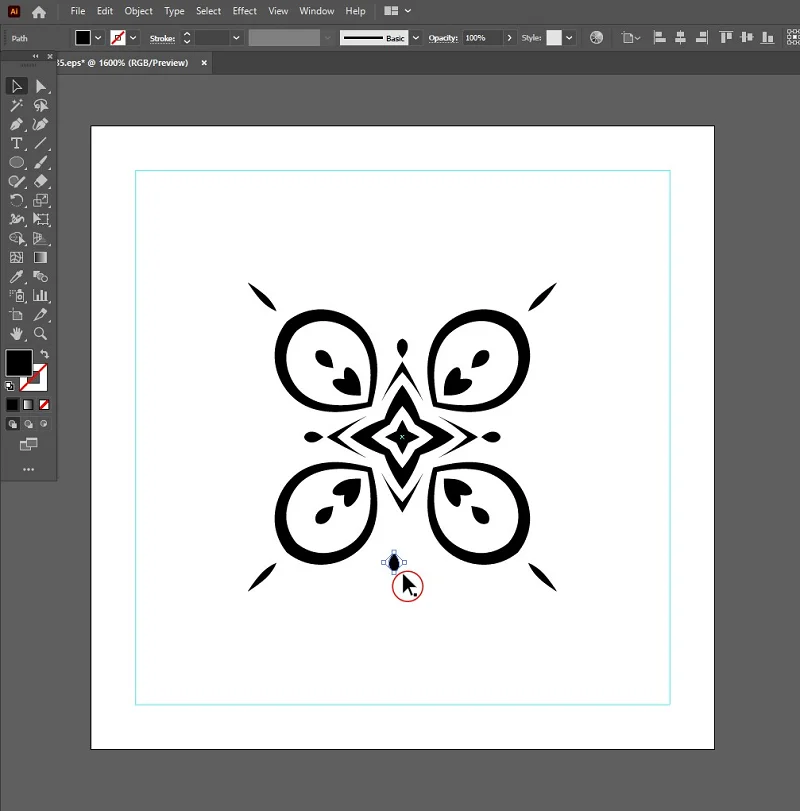The width and height of the screenshot is (800, 811).
Task: Select the Curvature tool
Action: 40,124
